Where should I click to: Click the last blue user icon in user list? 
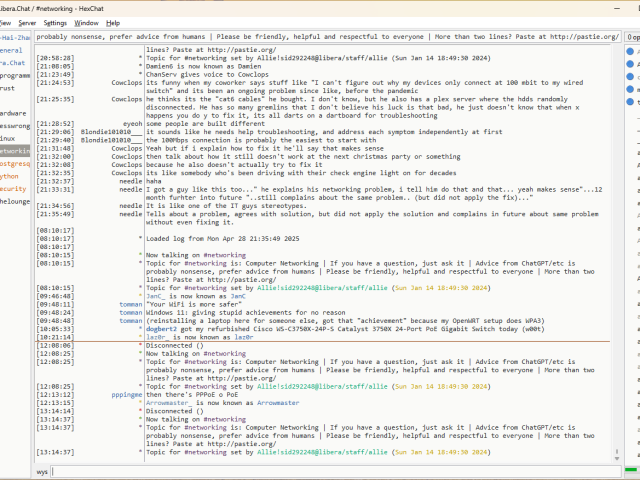630,101
